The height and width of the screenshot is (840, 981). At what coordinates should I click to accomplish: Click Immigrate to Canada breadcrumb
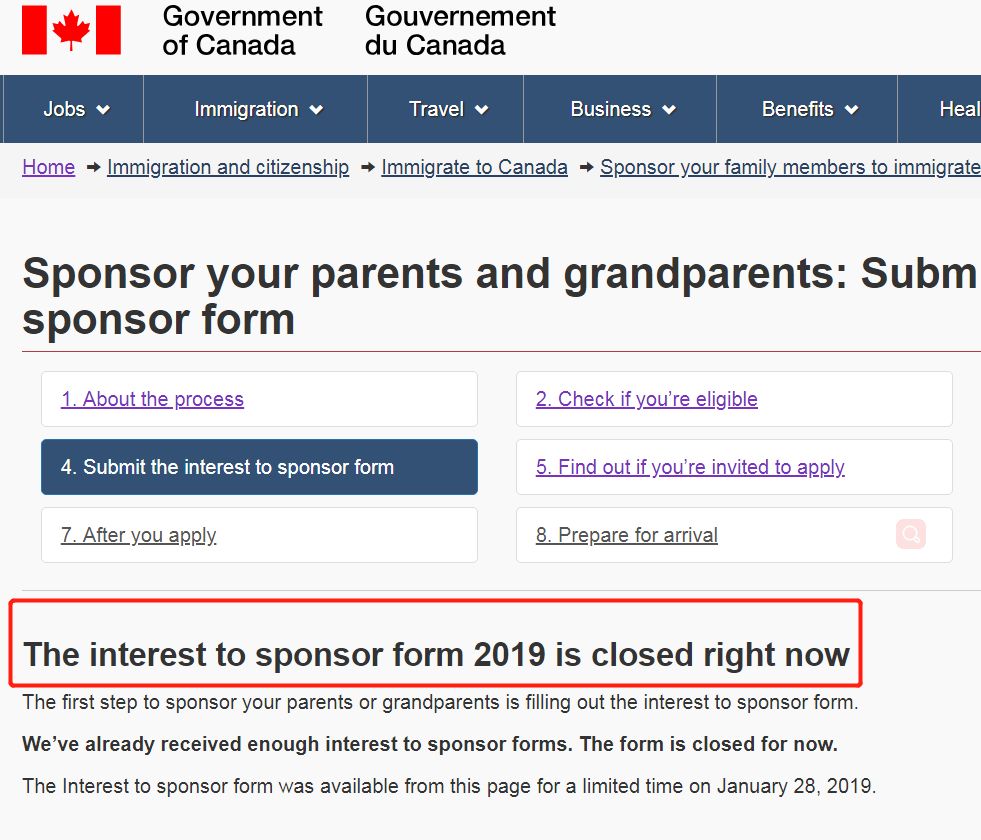[474, 167]
